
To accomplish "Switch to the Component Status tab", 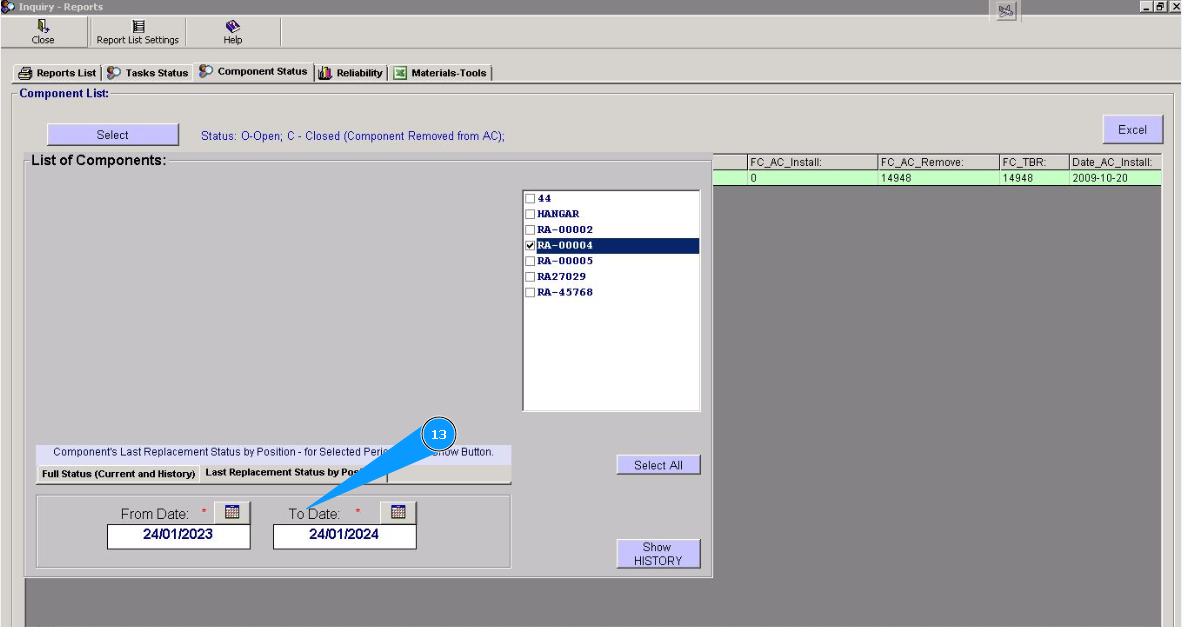I will click(254, 72).
